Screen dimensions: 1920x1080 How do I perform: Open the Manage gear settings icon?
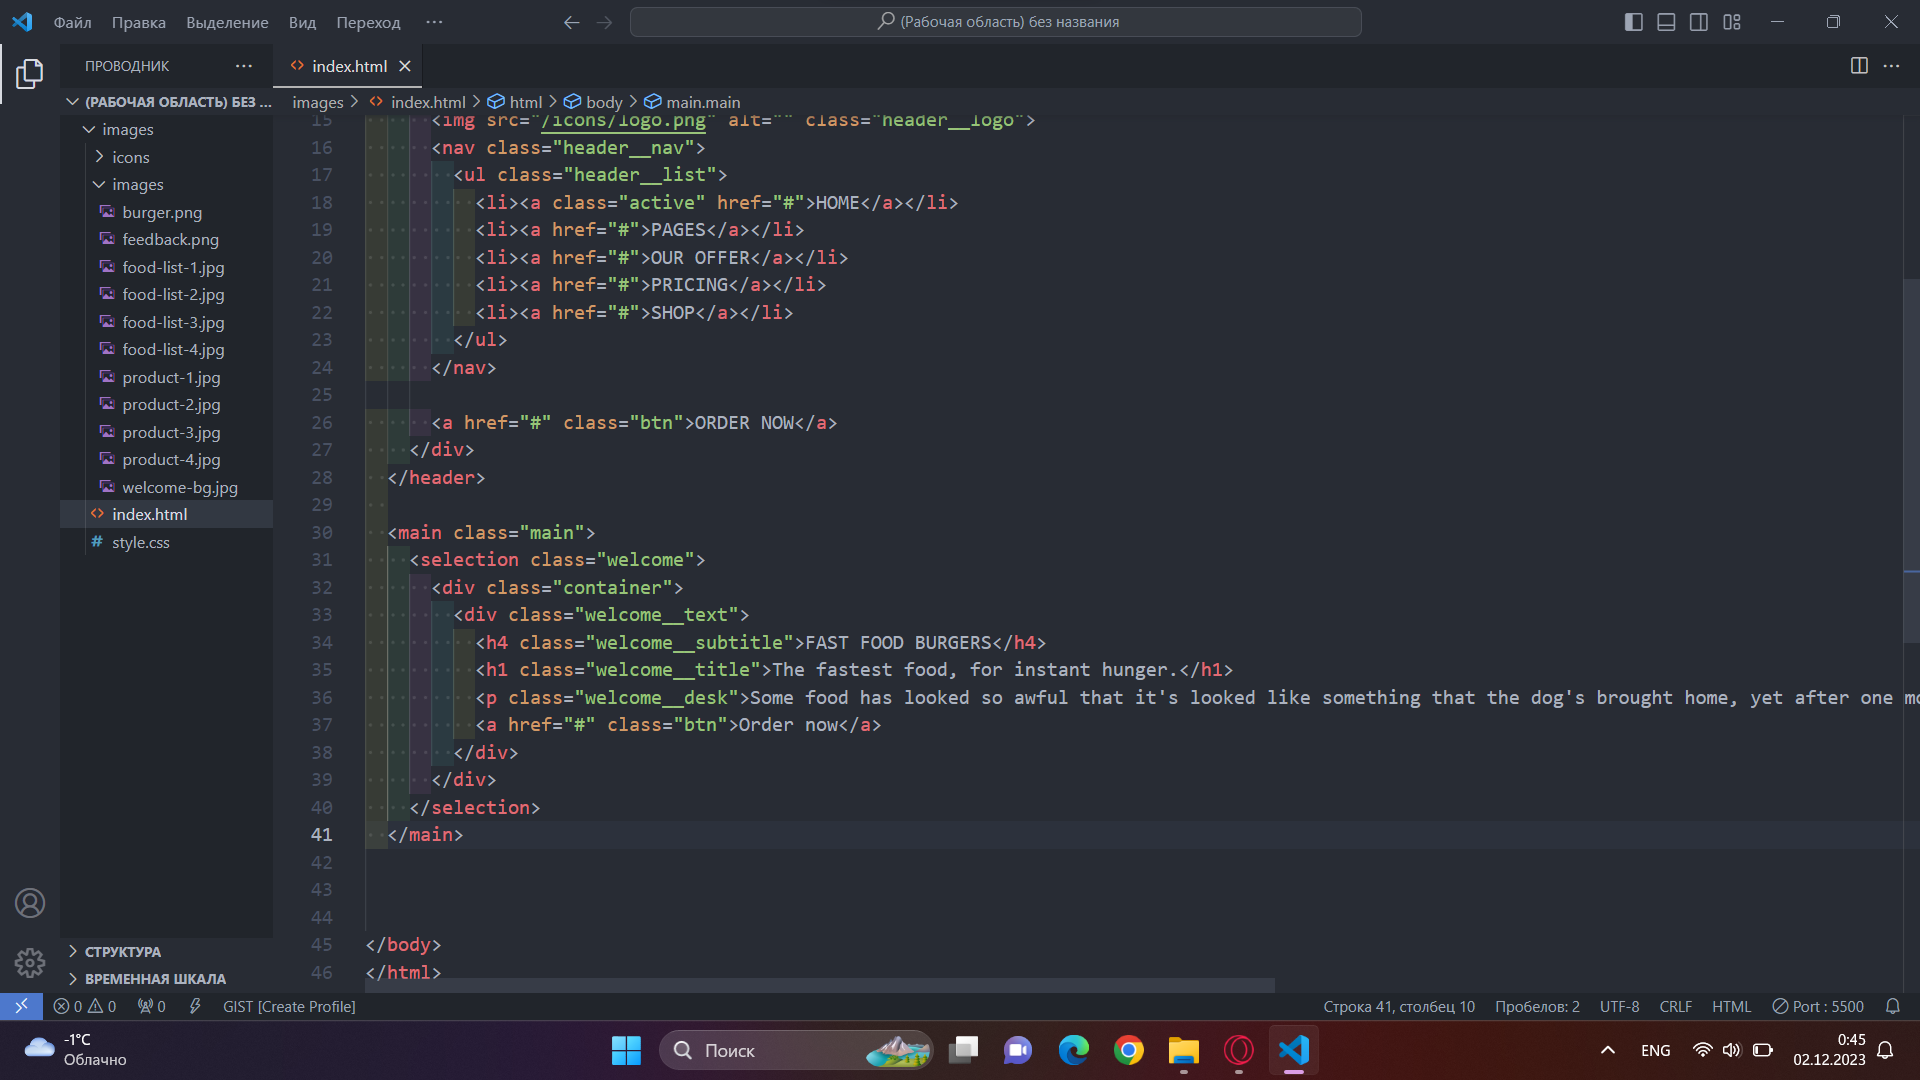30,962
